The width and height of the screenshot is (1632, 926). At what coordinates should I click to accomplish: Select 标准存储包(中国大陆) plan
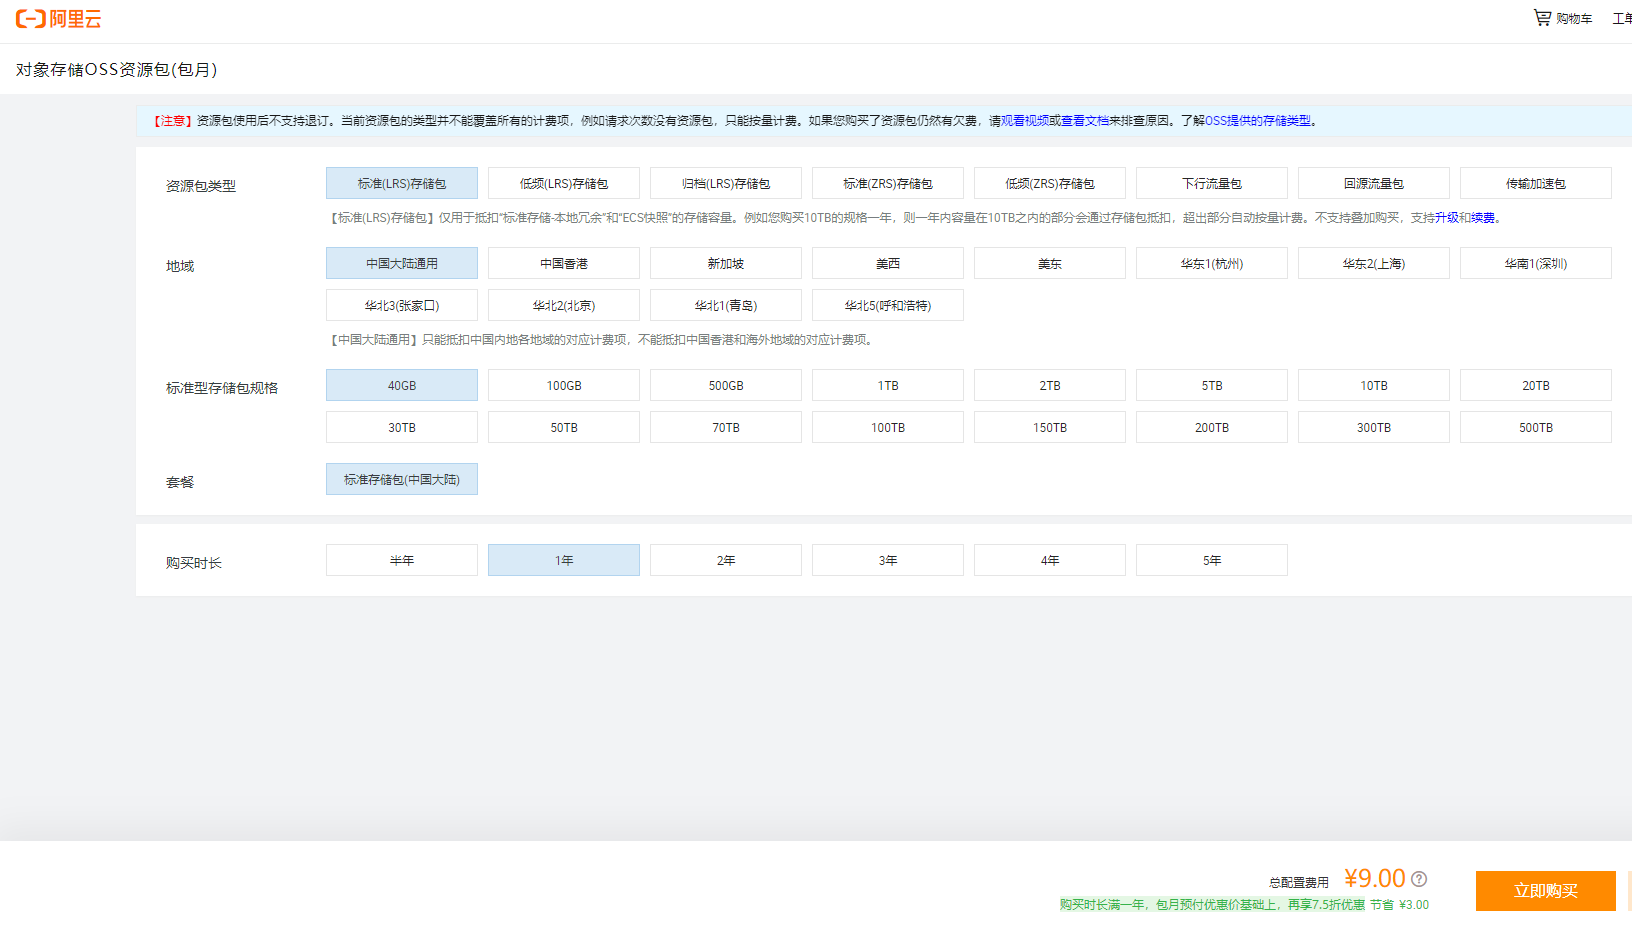click(x=402, y=479)
